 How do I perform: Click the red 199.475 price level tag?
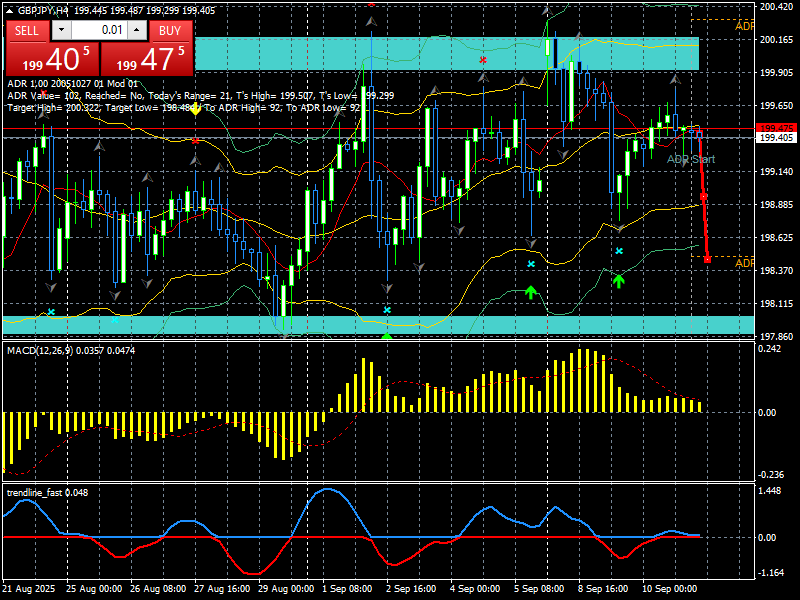[777, 128]
